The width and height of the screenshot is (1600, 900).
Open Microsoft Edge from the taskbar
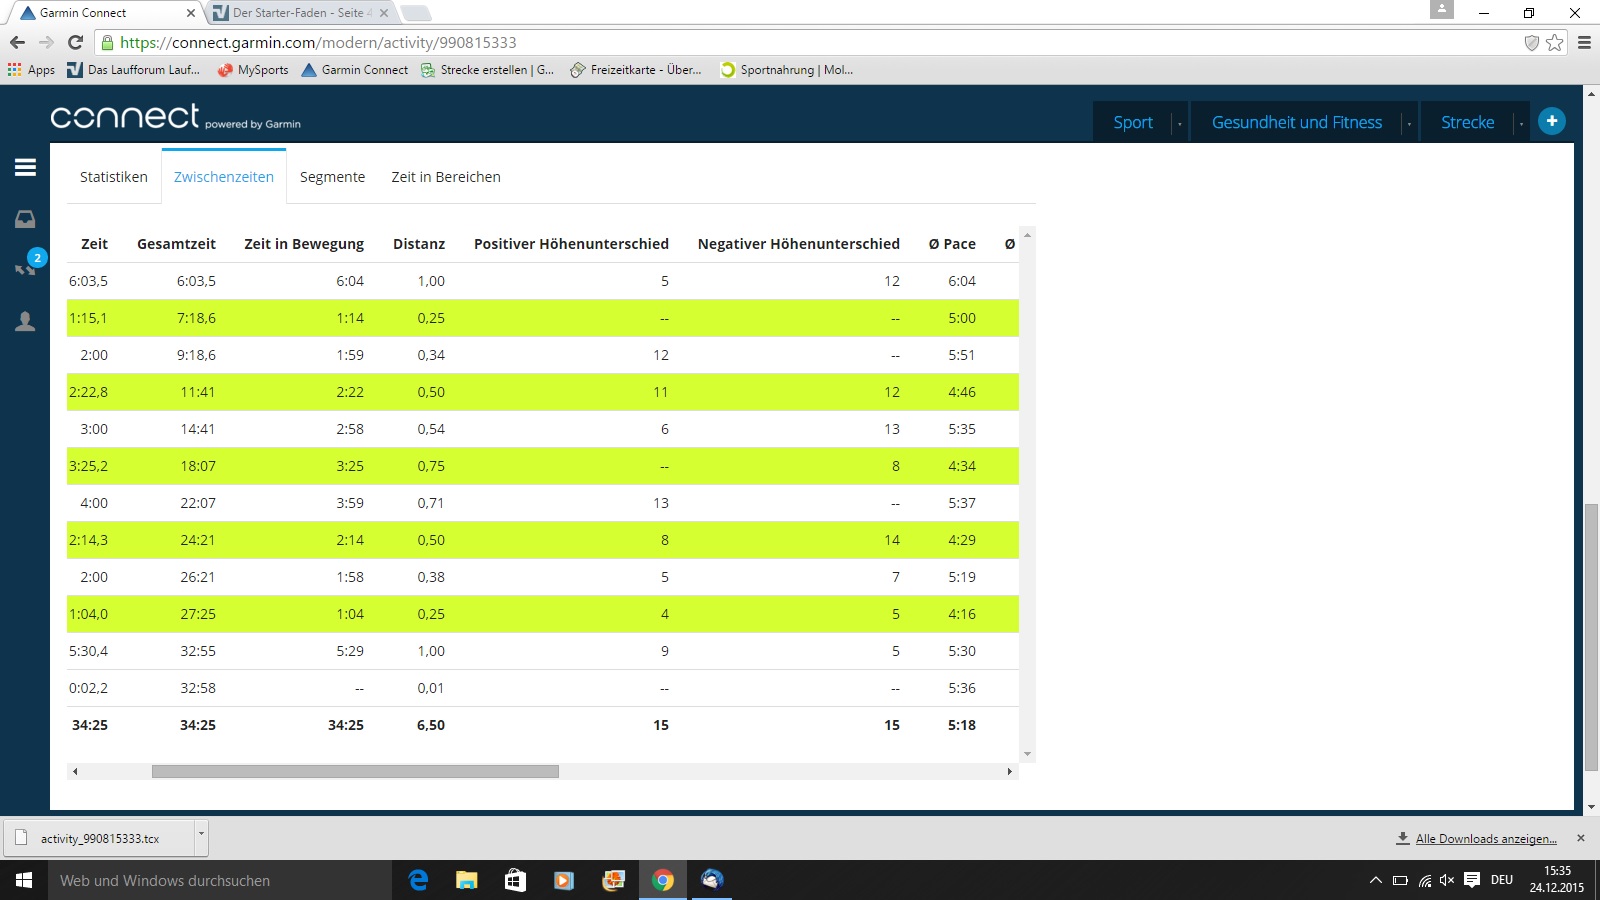(418, 880)
